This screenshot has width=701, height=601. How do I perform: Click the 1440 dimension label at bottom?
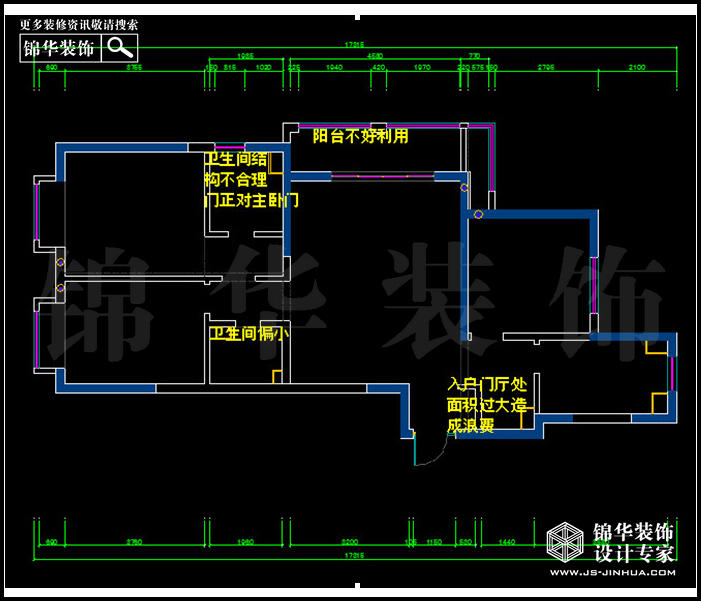[x=506, y=541]
